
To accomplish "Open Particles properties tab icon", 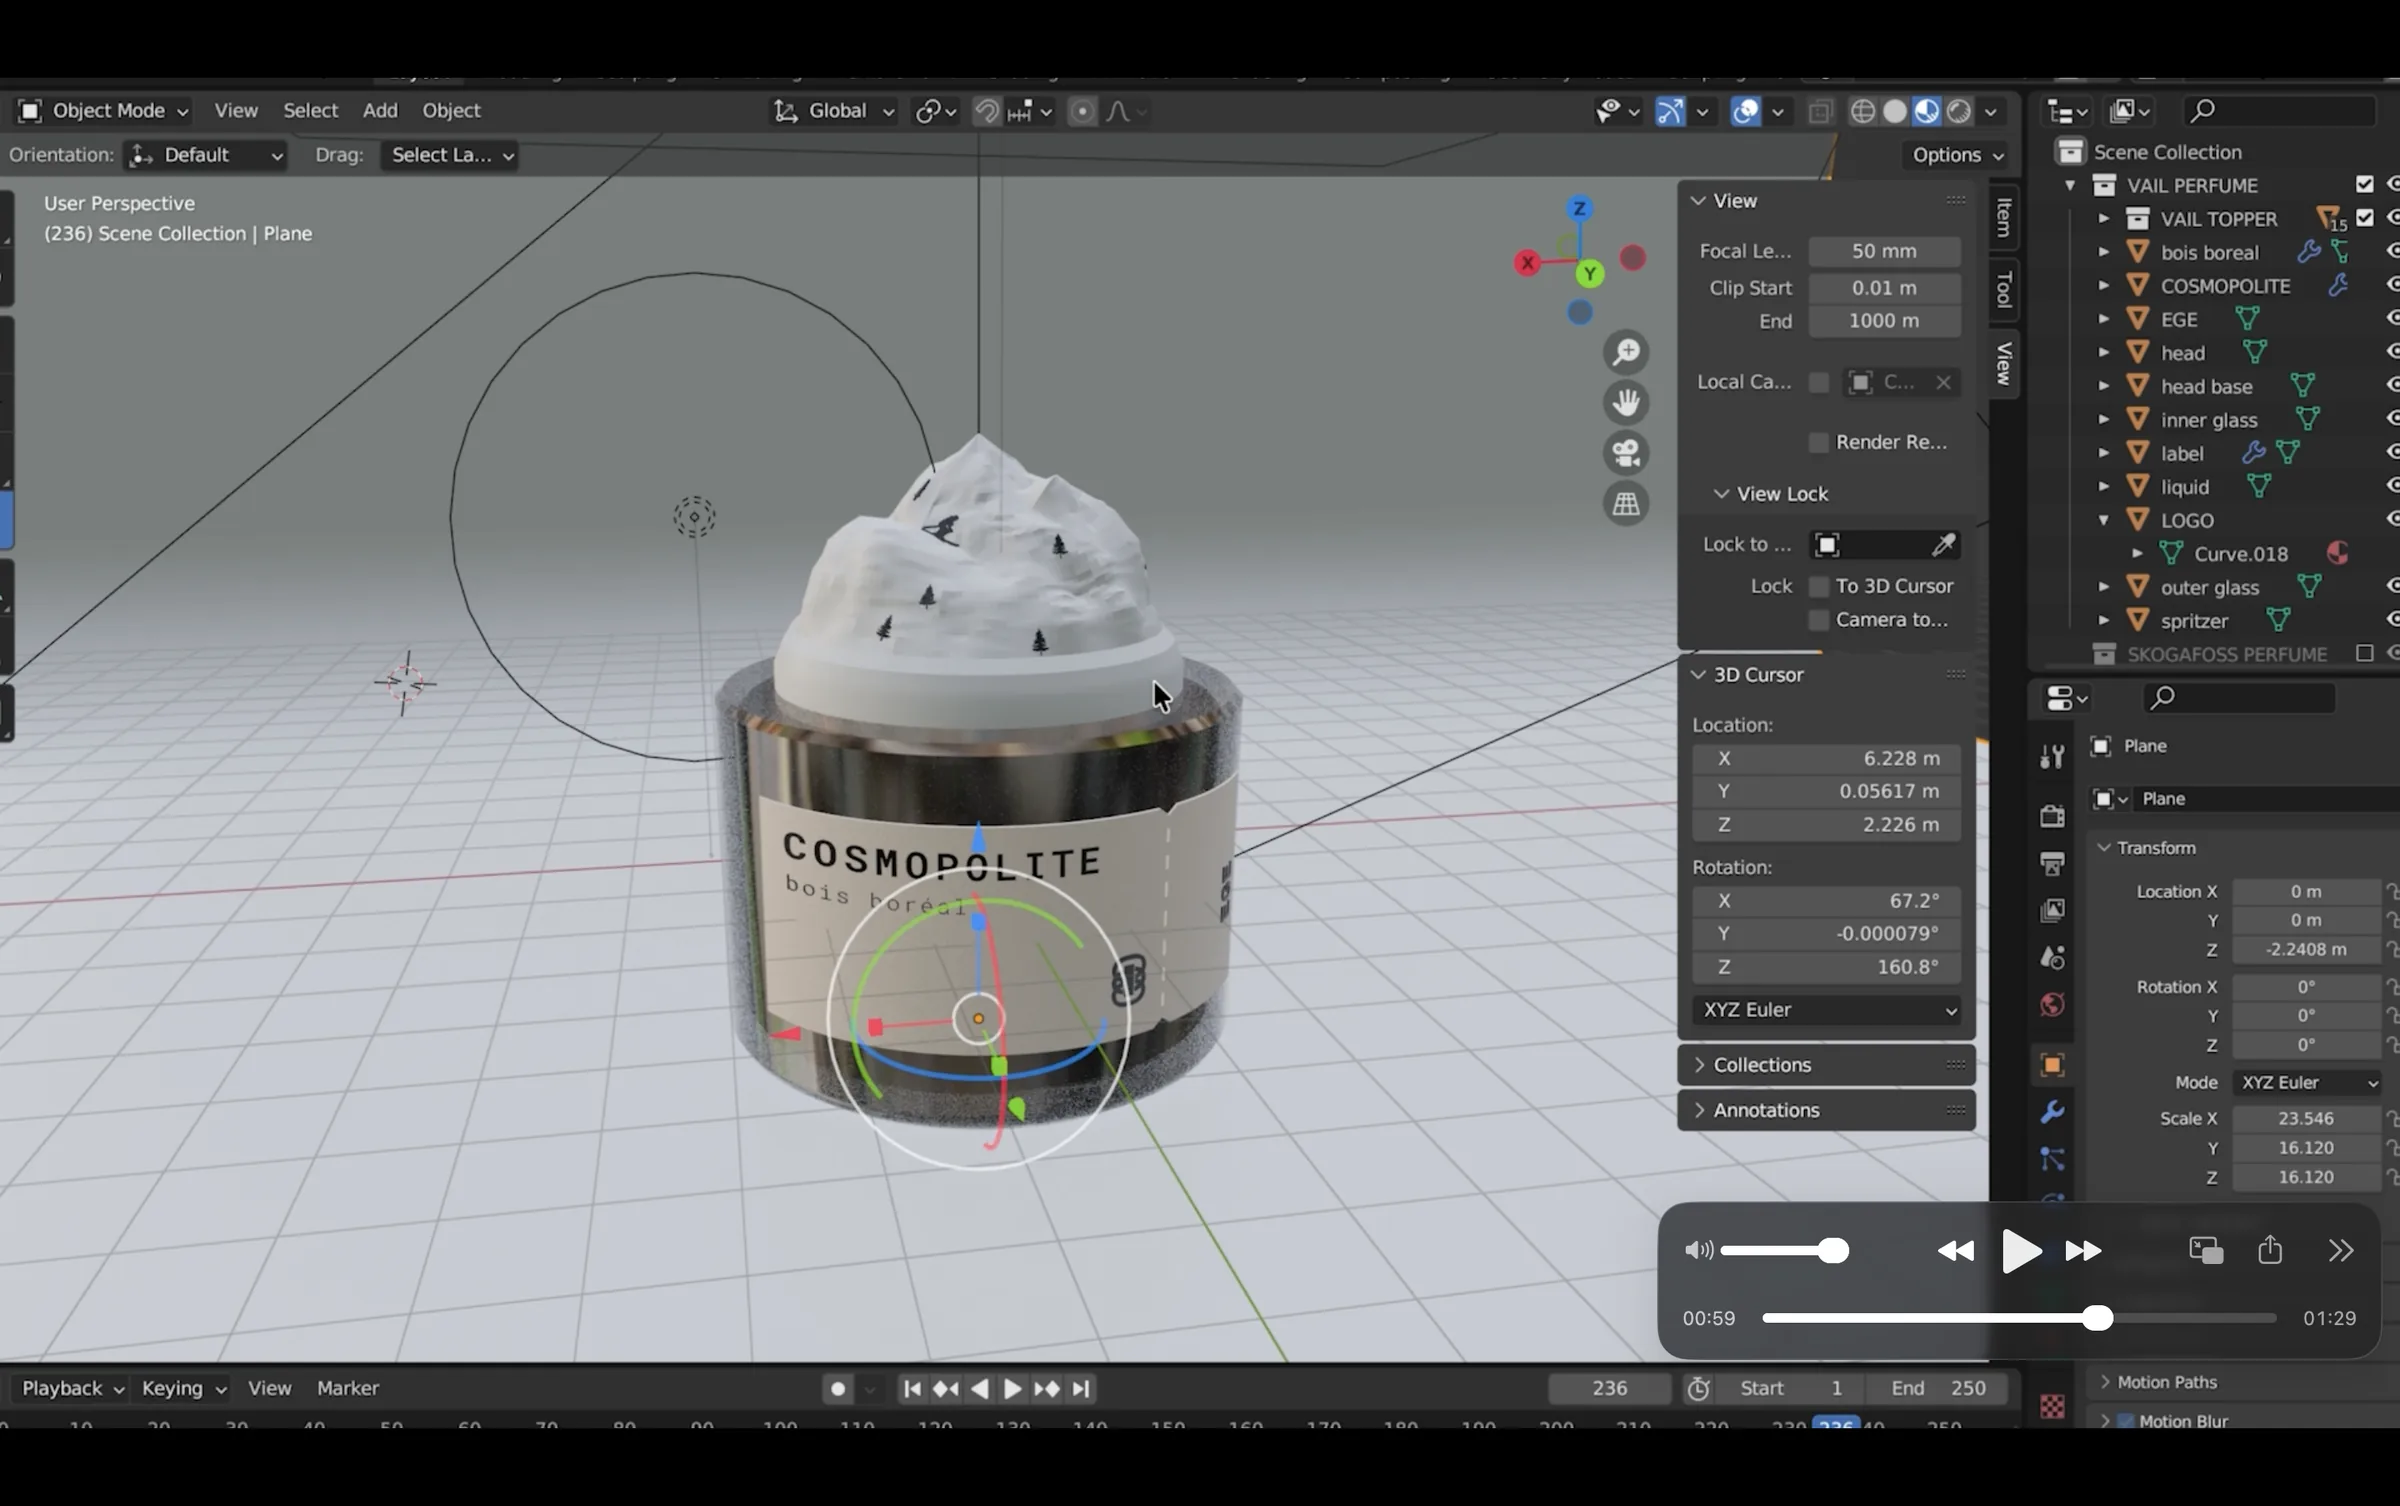I will [2052, 1159].
